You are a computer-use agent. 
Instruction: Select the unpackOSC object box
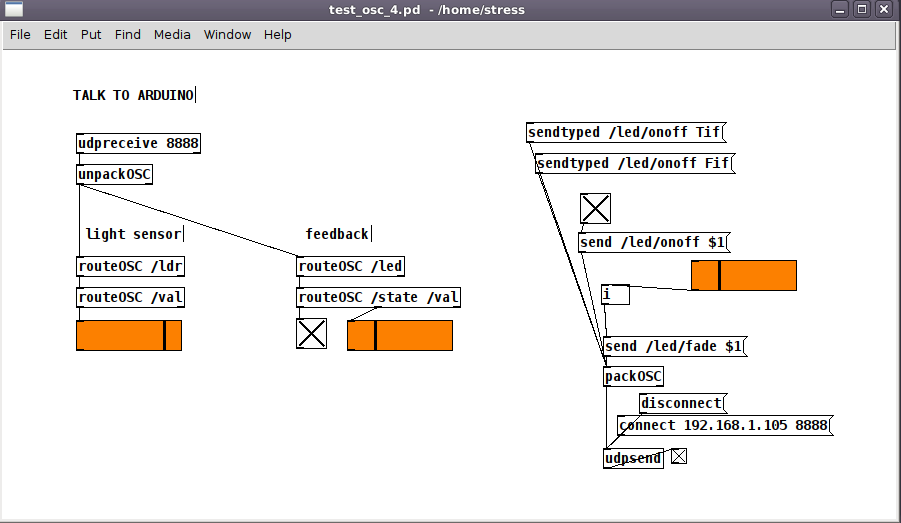[x=114, y=174]
